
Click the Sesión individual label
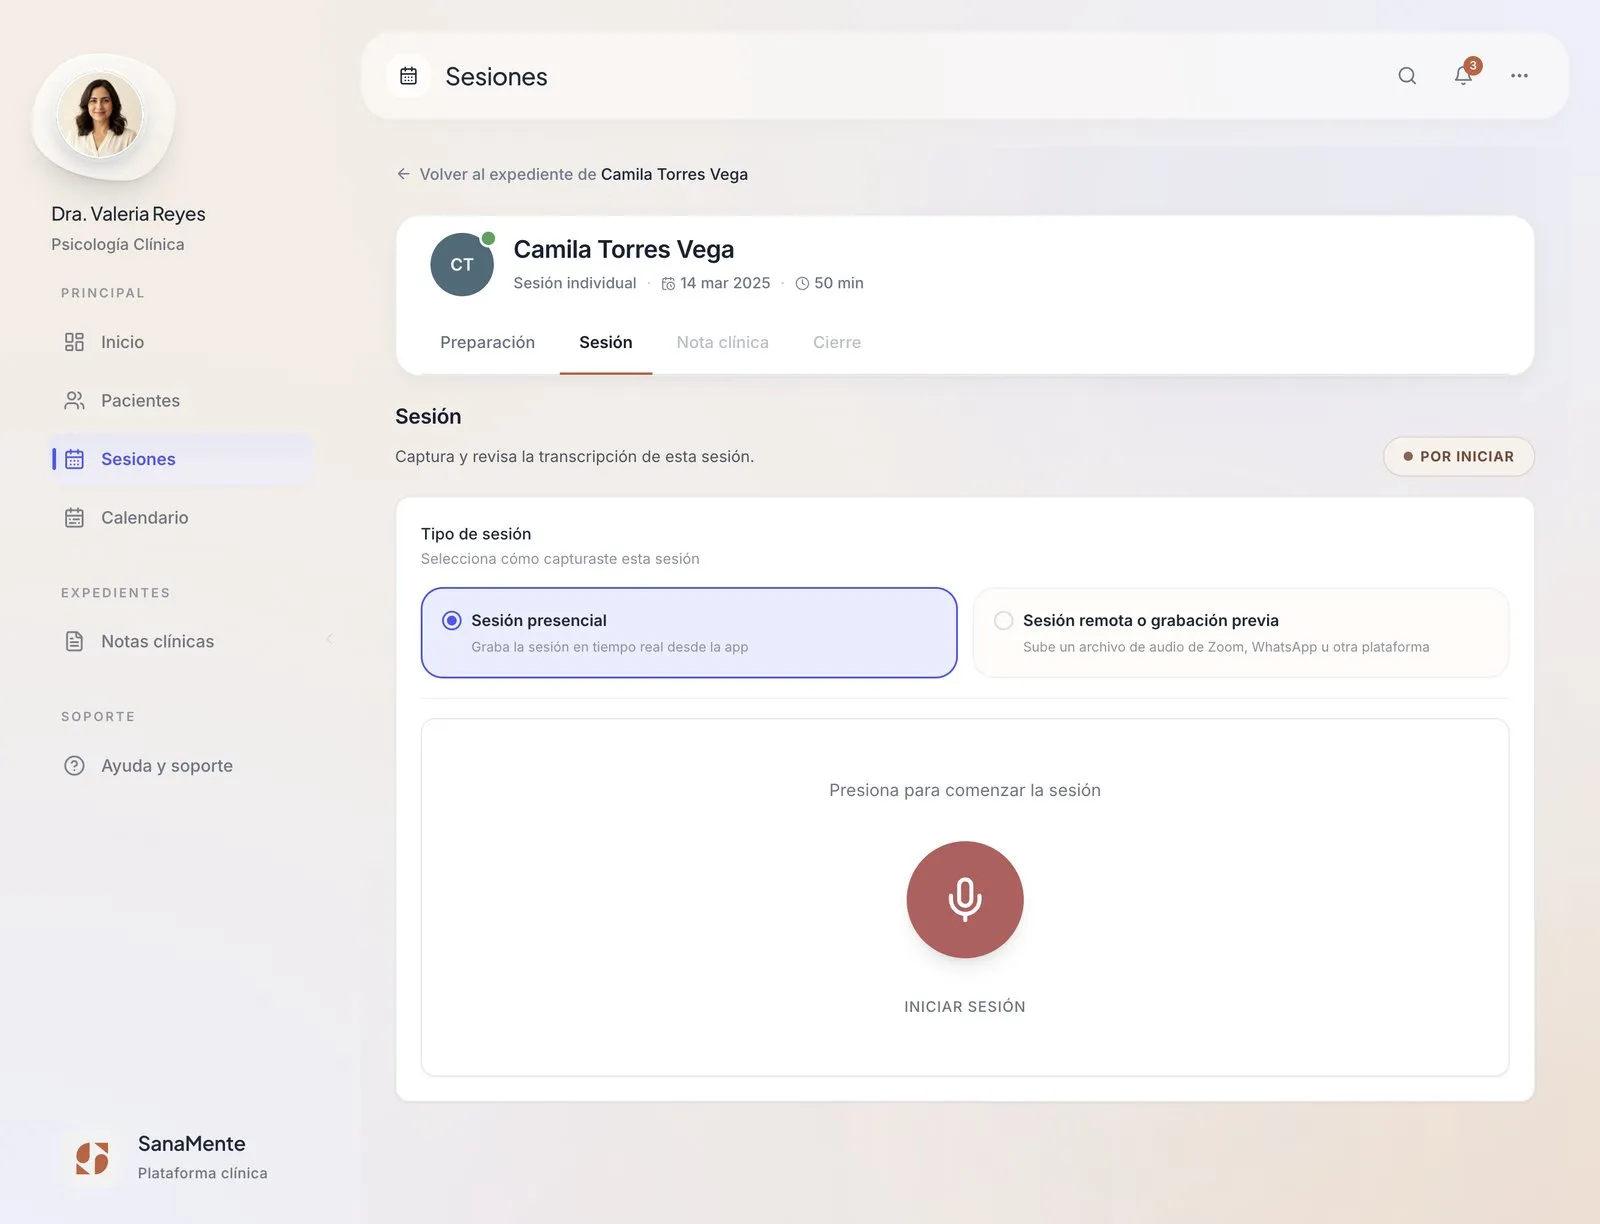[x=575, y=283]
